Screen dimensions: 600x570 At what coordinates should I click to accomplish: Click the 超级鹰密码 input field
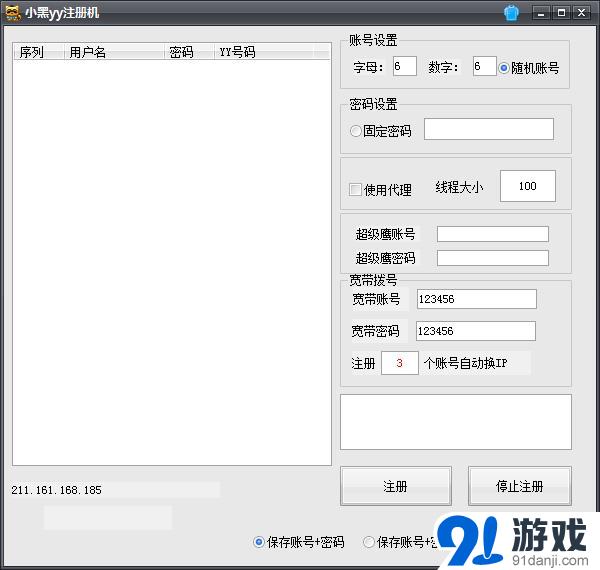(493, 258)
